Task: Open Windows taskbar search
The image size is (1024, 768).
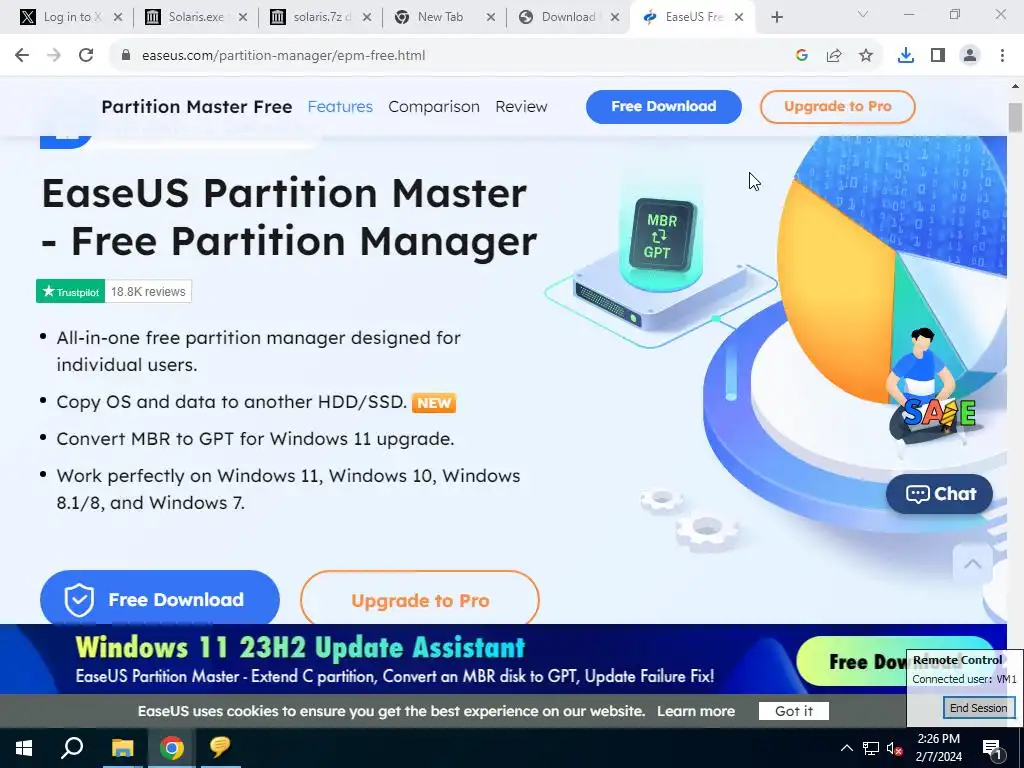Action: coord(72,748)
